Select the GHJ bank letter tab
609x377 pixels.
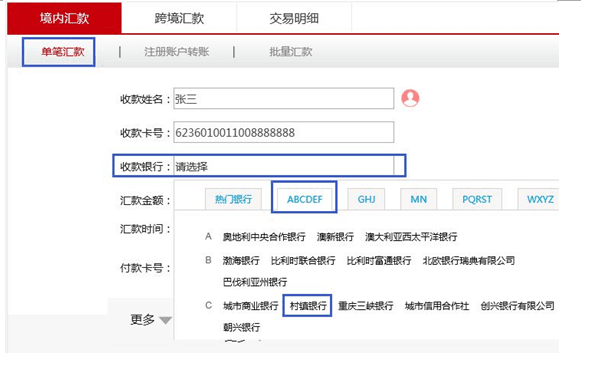coord(366,199)
